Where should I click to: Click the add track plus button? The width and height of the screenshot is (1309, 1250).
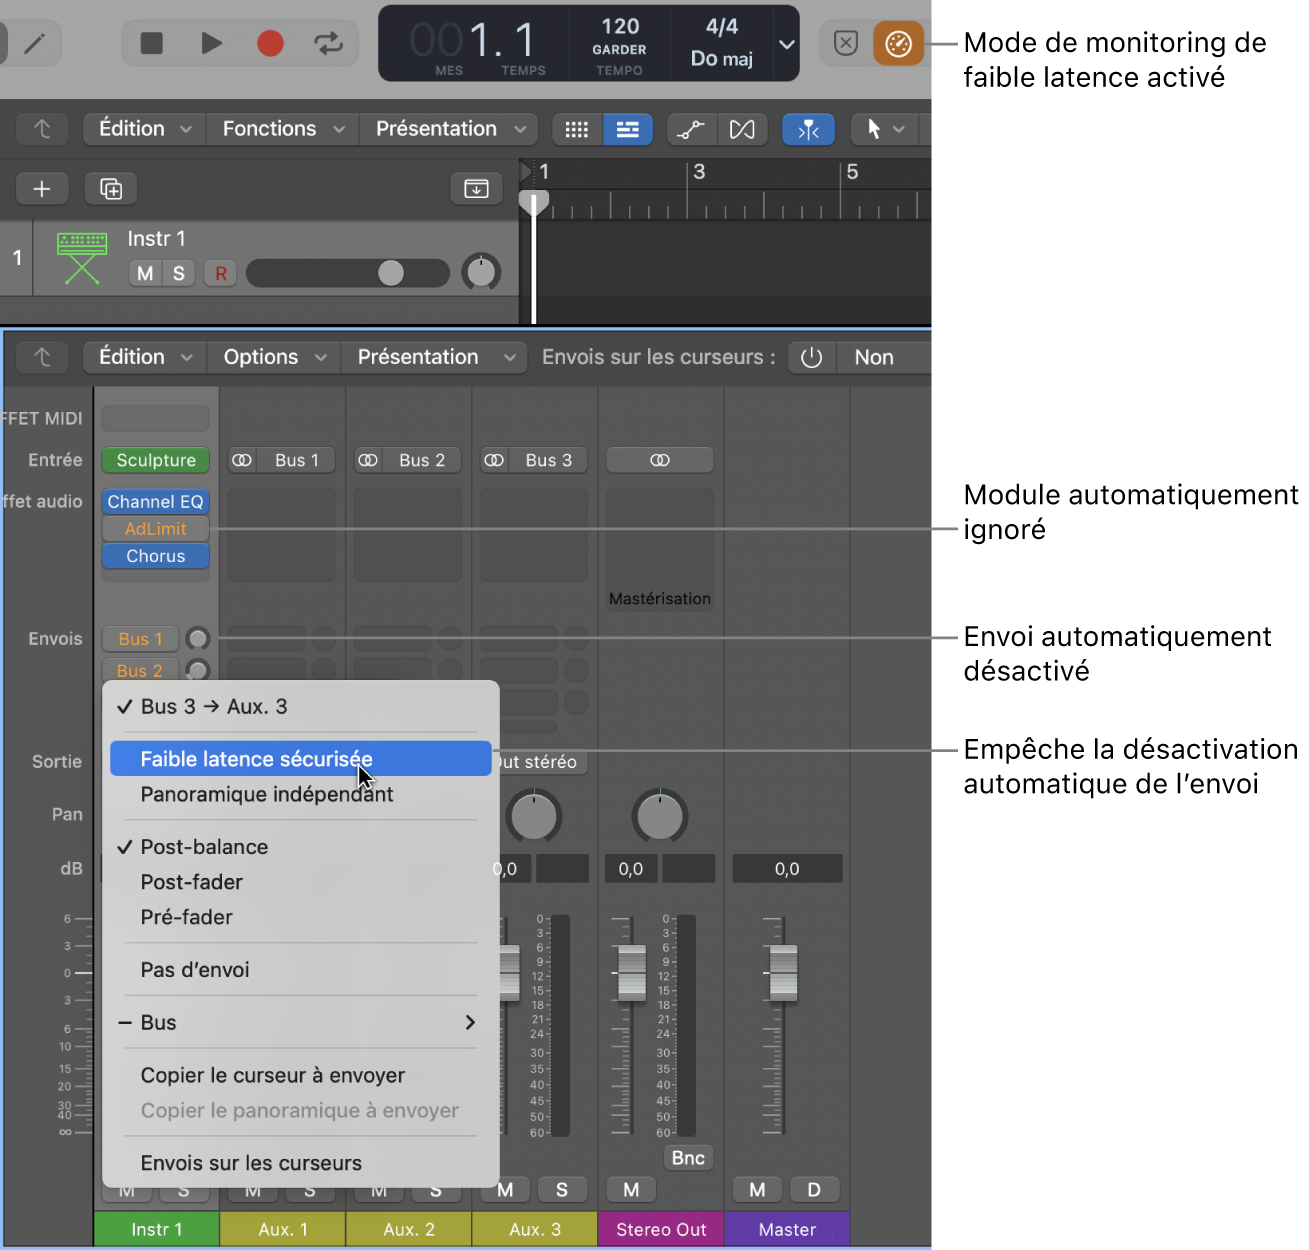[42, 189]
